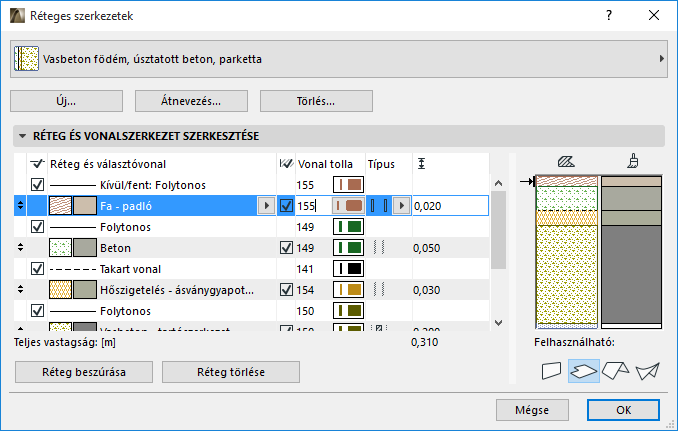Edit the pen number field showing 155
Screen dimensions: 678x431
tap(313, 206)
